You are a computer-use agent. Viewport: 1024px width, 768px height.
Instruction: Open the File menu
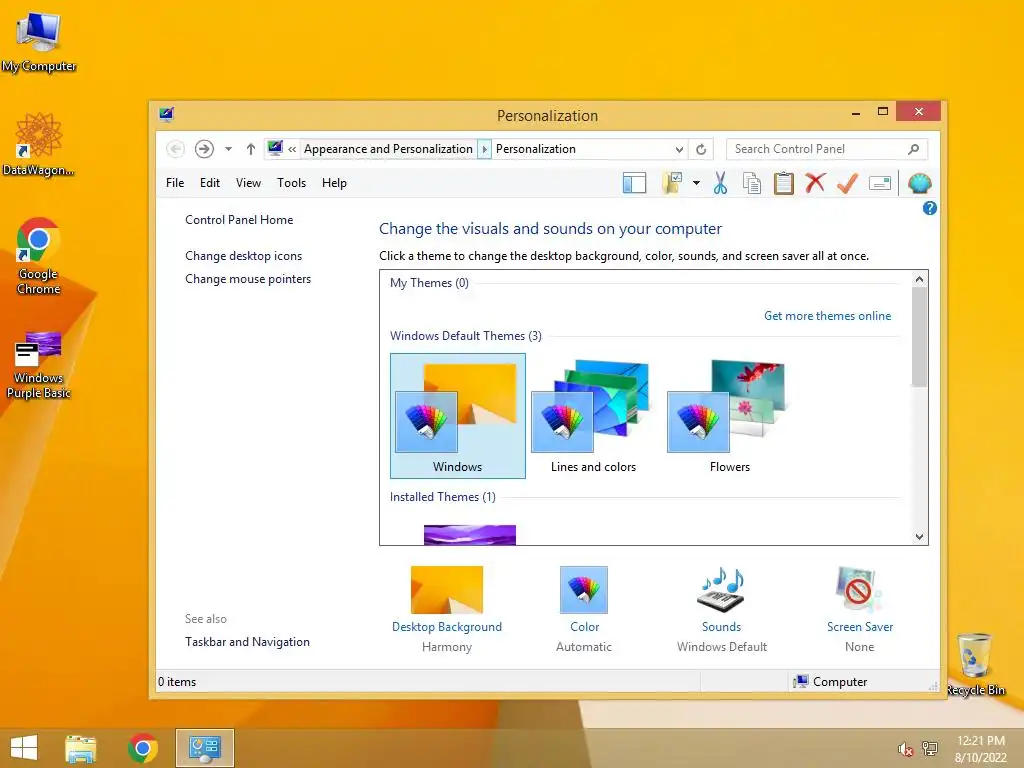point(175,183)
